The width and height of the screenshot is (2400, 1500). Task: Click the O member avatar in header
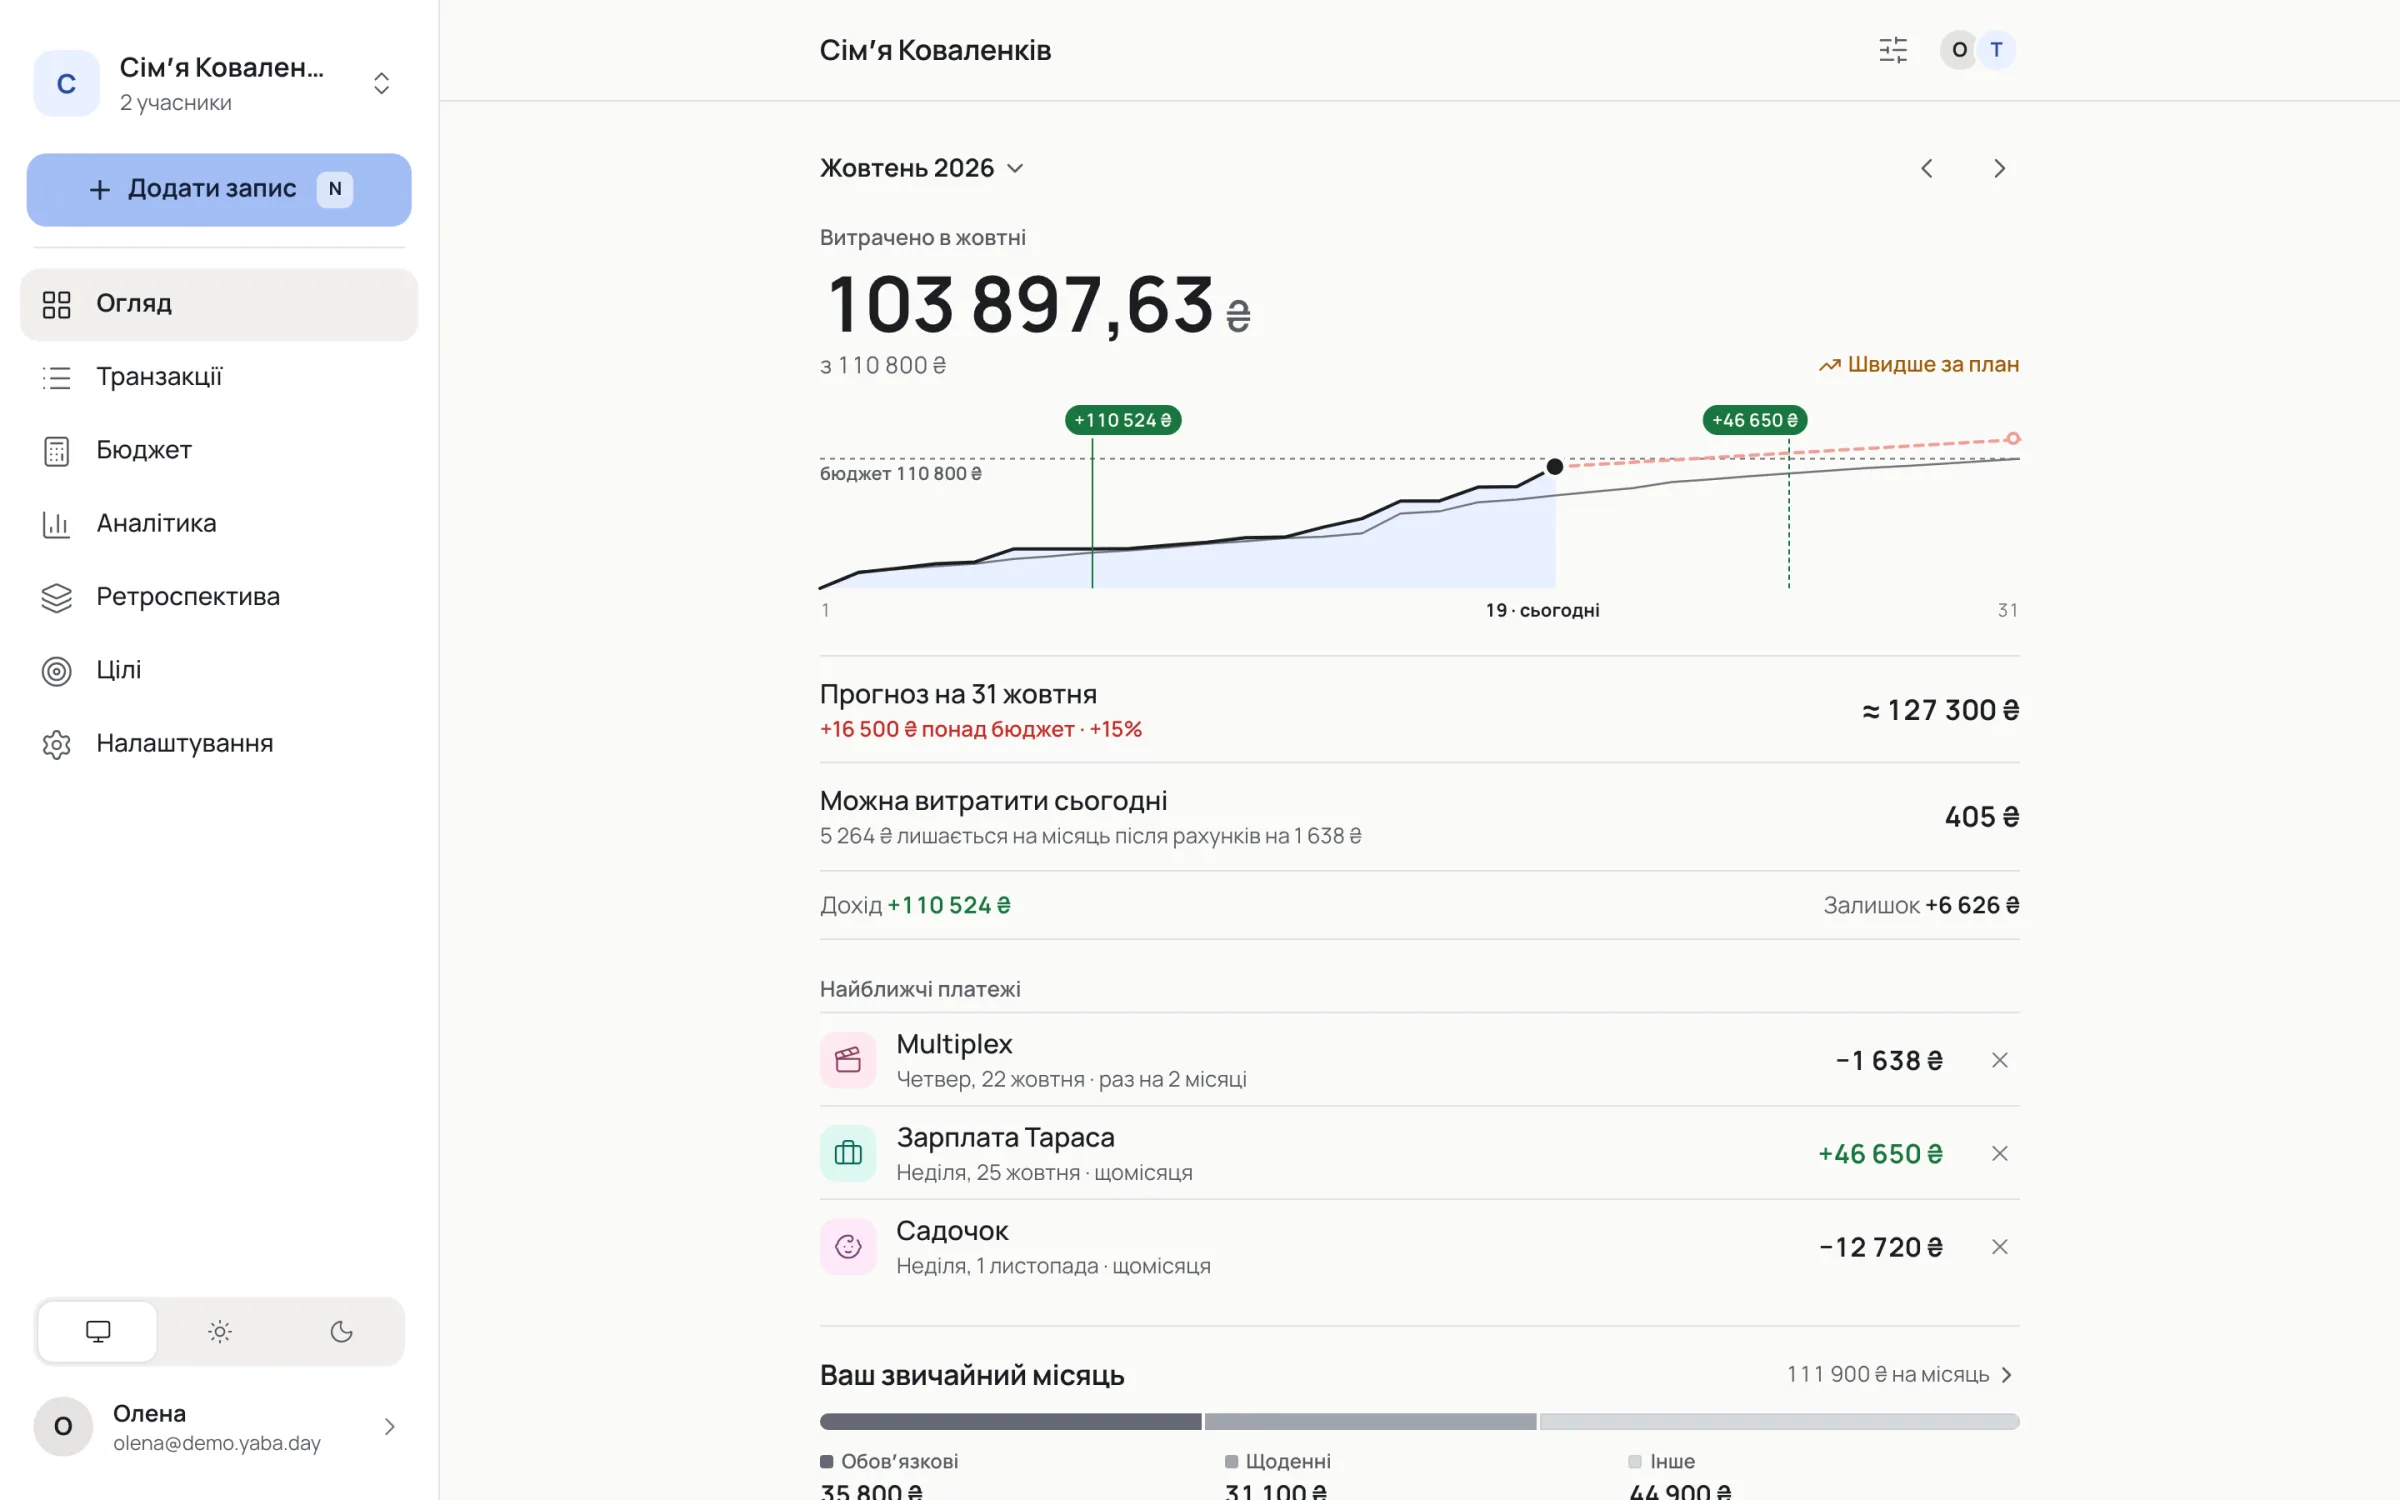1958,50
